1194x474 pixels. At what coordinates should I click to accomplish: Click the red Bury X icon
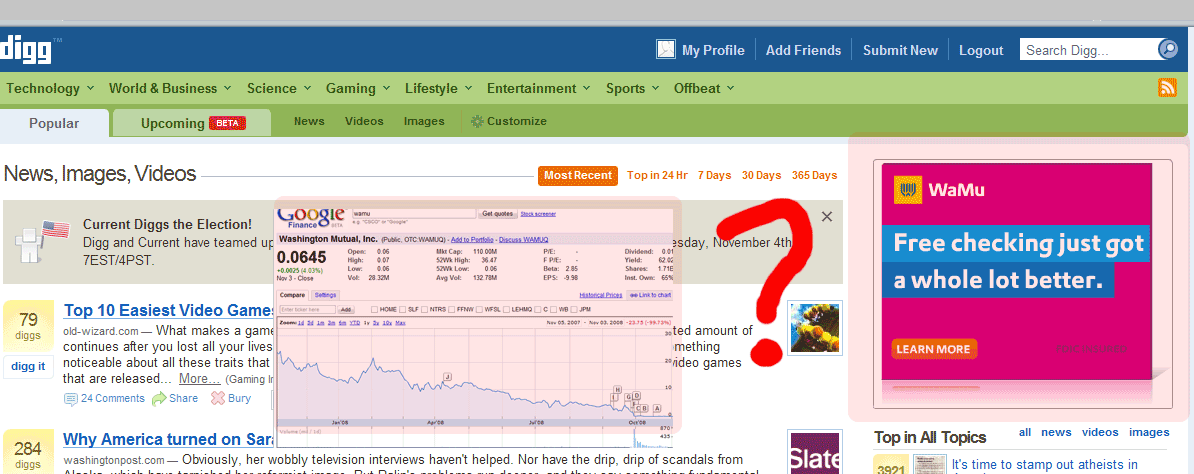(x=218, y=399)
